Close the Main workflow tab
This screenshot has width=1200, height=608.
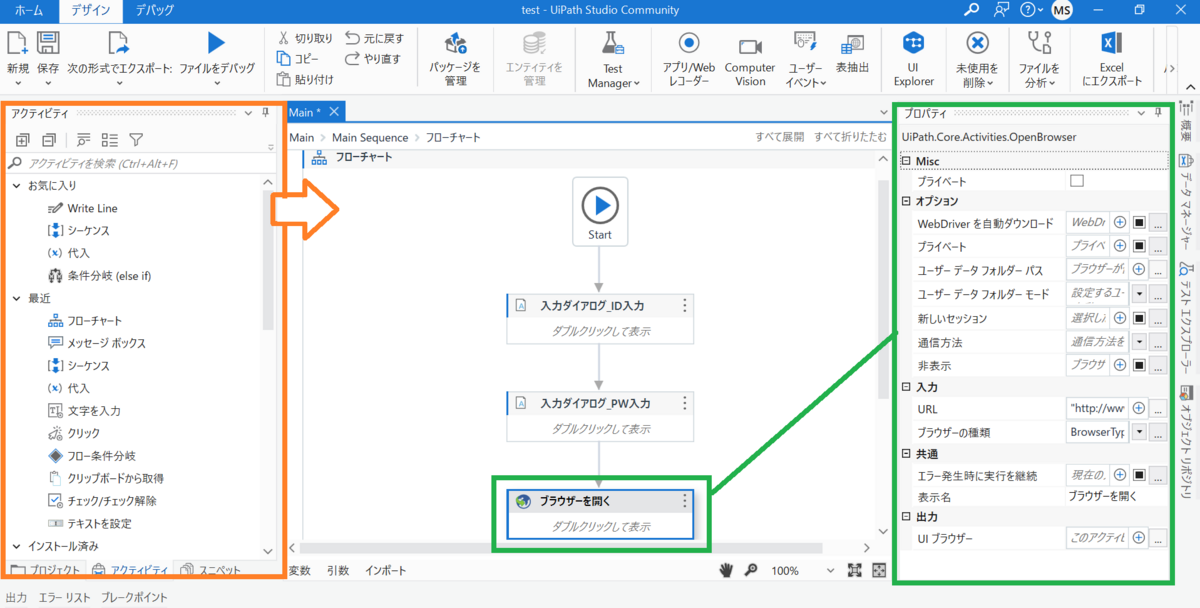334,112
